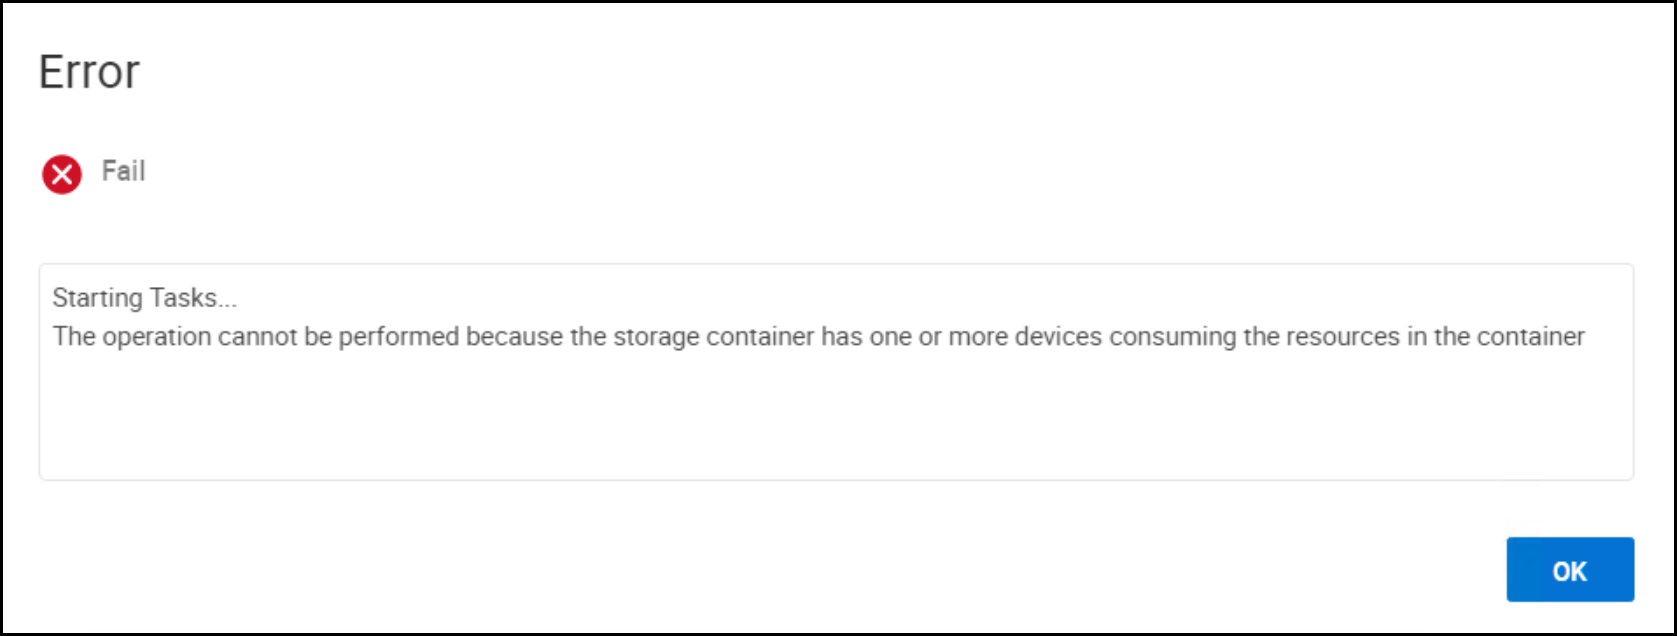Viewport: 1677px width, 636px height.
Task: Click the white cross in red circle
Action: (62, 175)
